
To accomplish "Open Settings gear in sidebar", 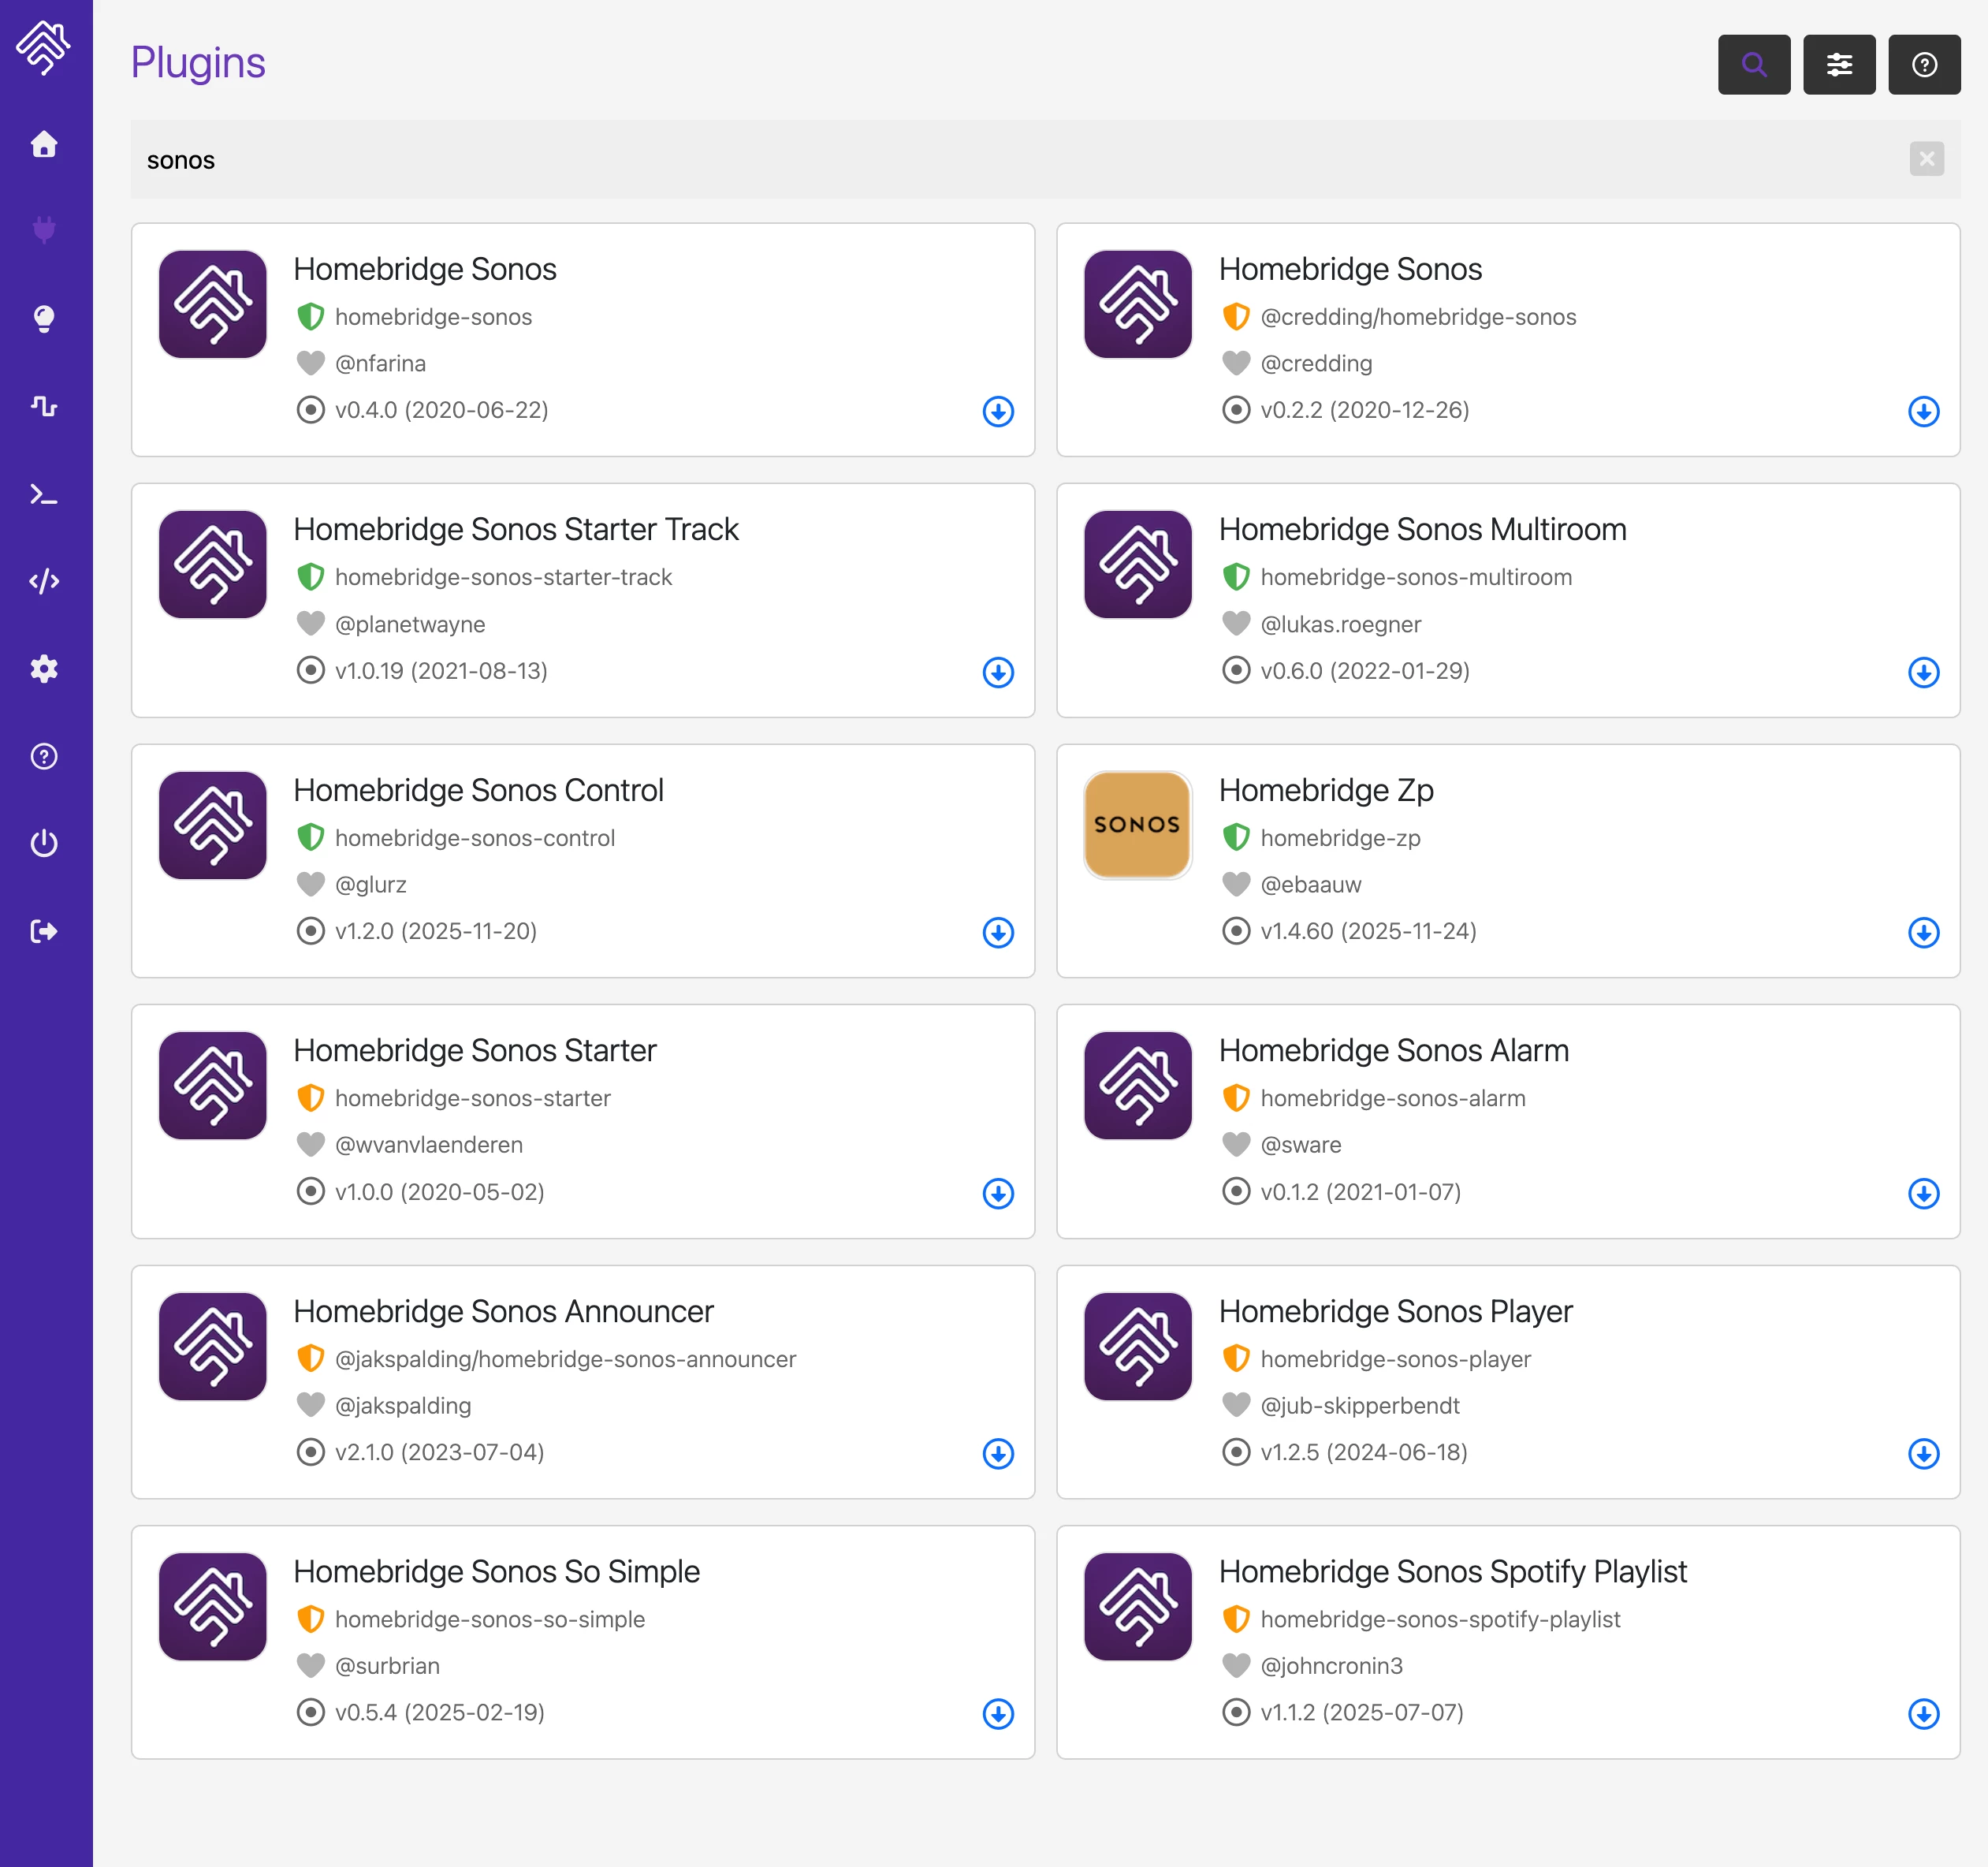I will (x=44, y=668).
